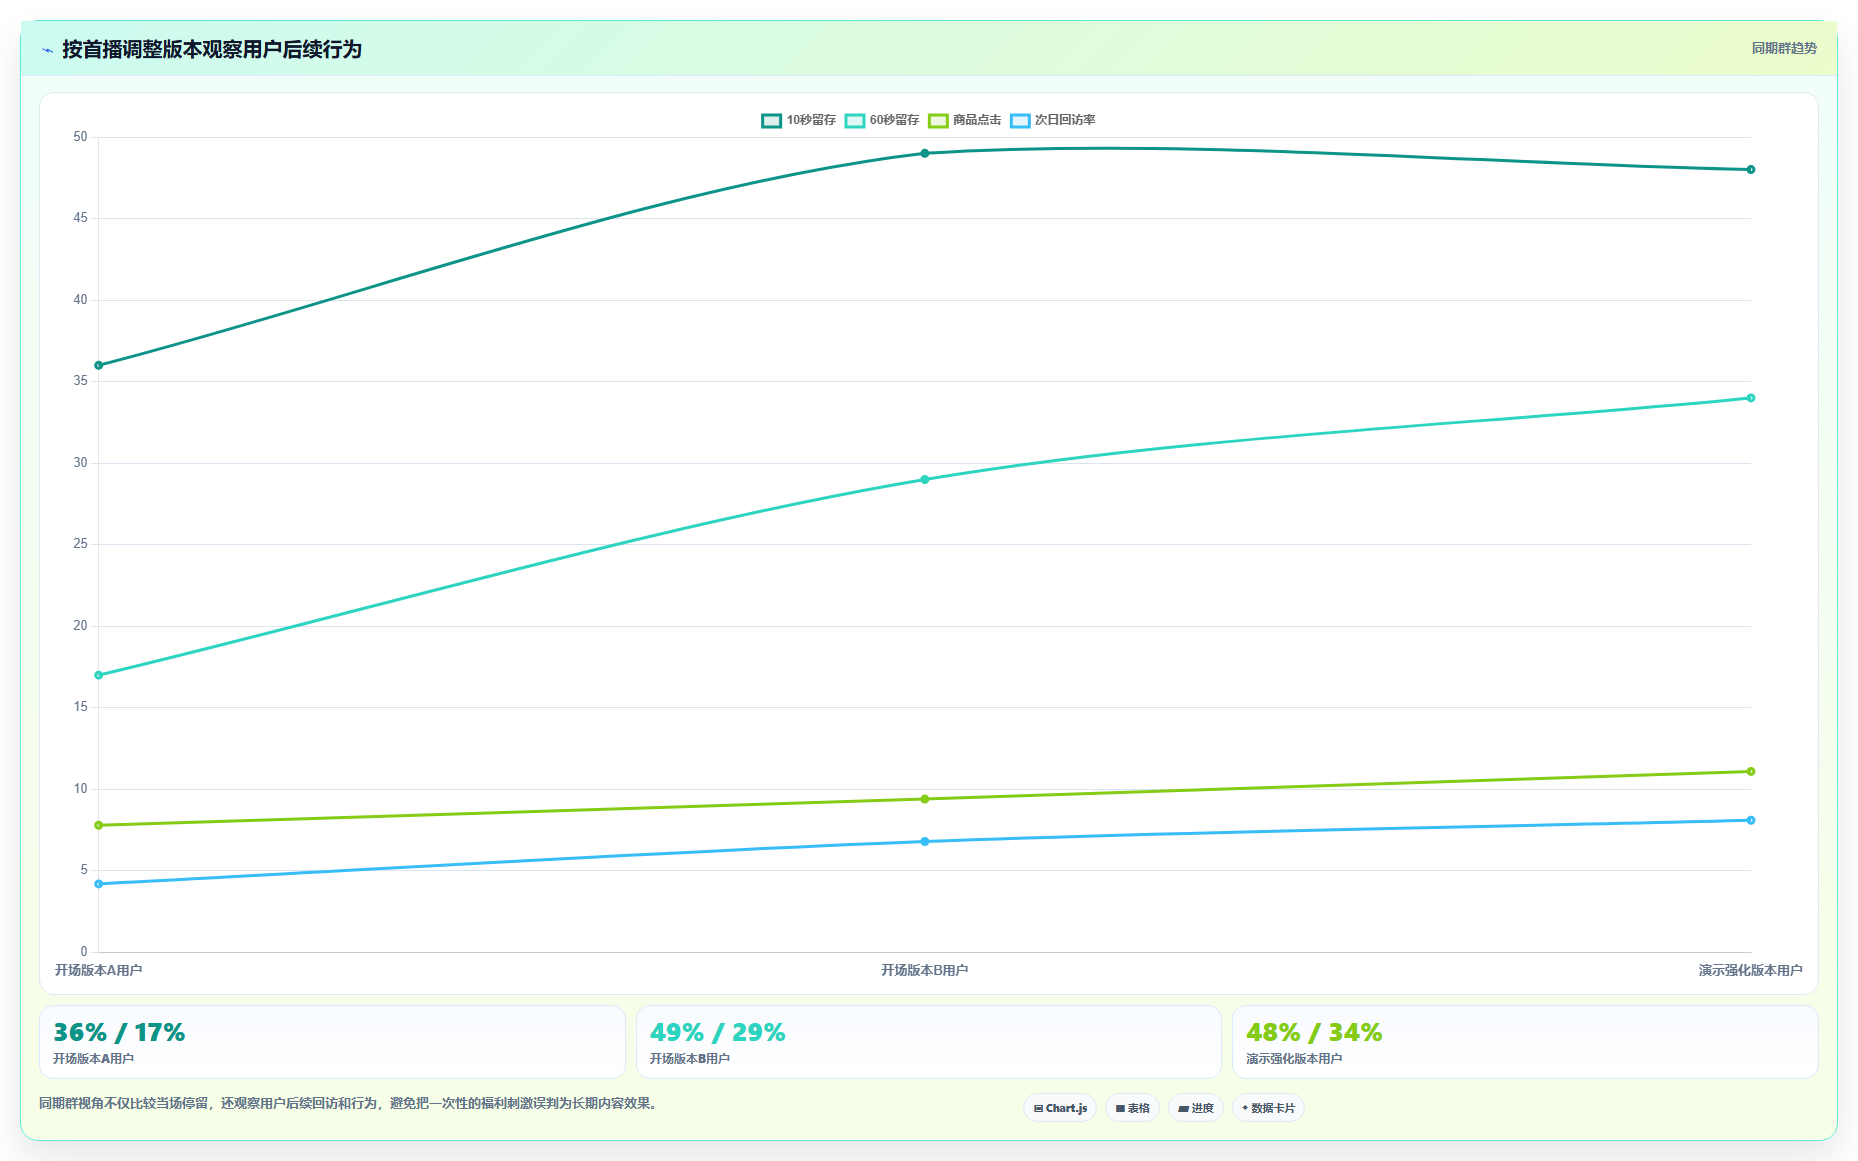This screenshot has width=1858, height=1161.
Task: Toggle the 10秒留存 legend series
Action: [798, 120]
